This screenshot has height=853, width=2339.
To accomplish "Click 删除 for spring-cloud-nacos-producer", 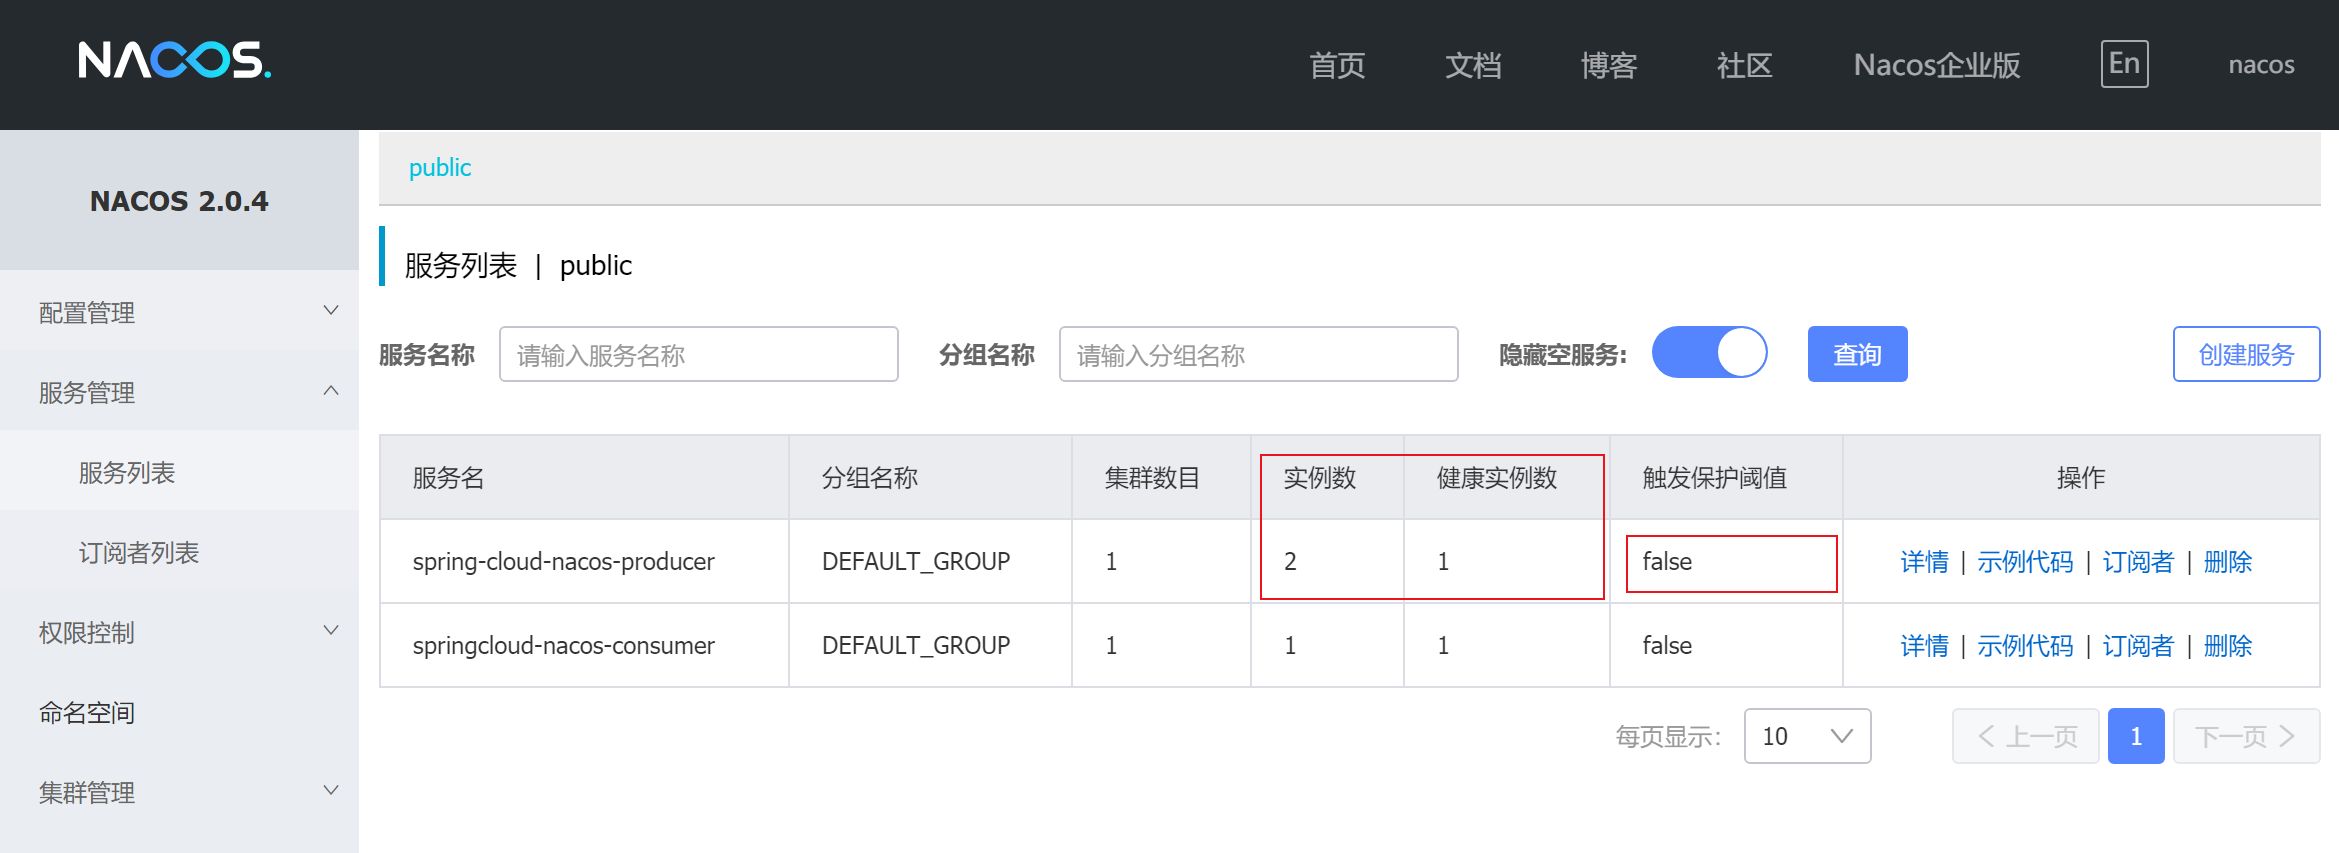I will tap(2228, 562).
